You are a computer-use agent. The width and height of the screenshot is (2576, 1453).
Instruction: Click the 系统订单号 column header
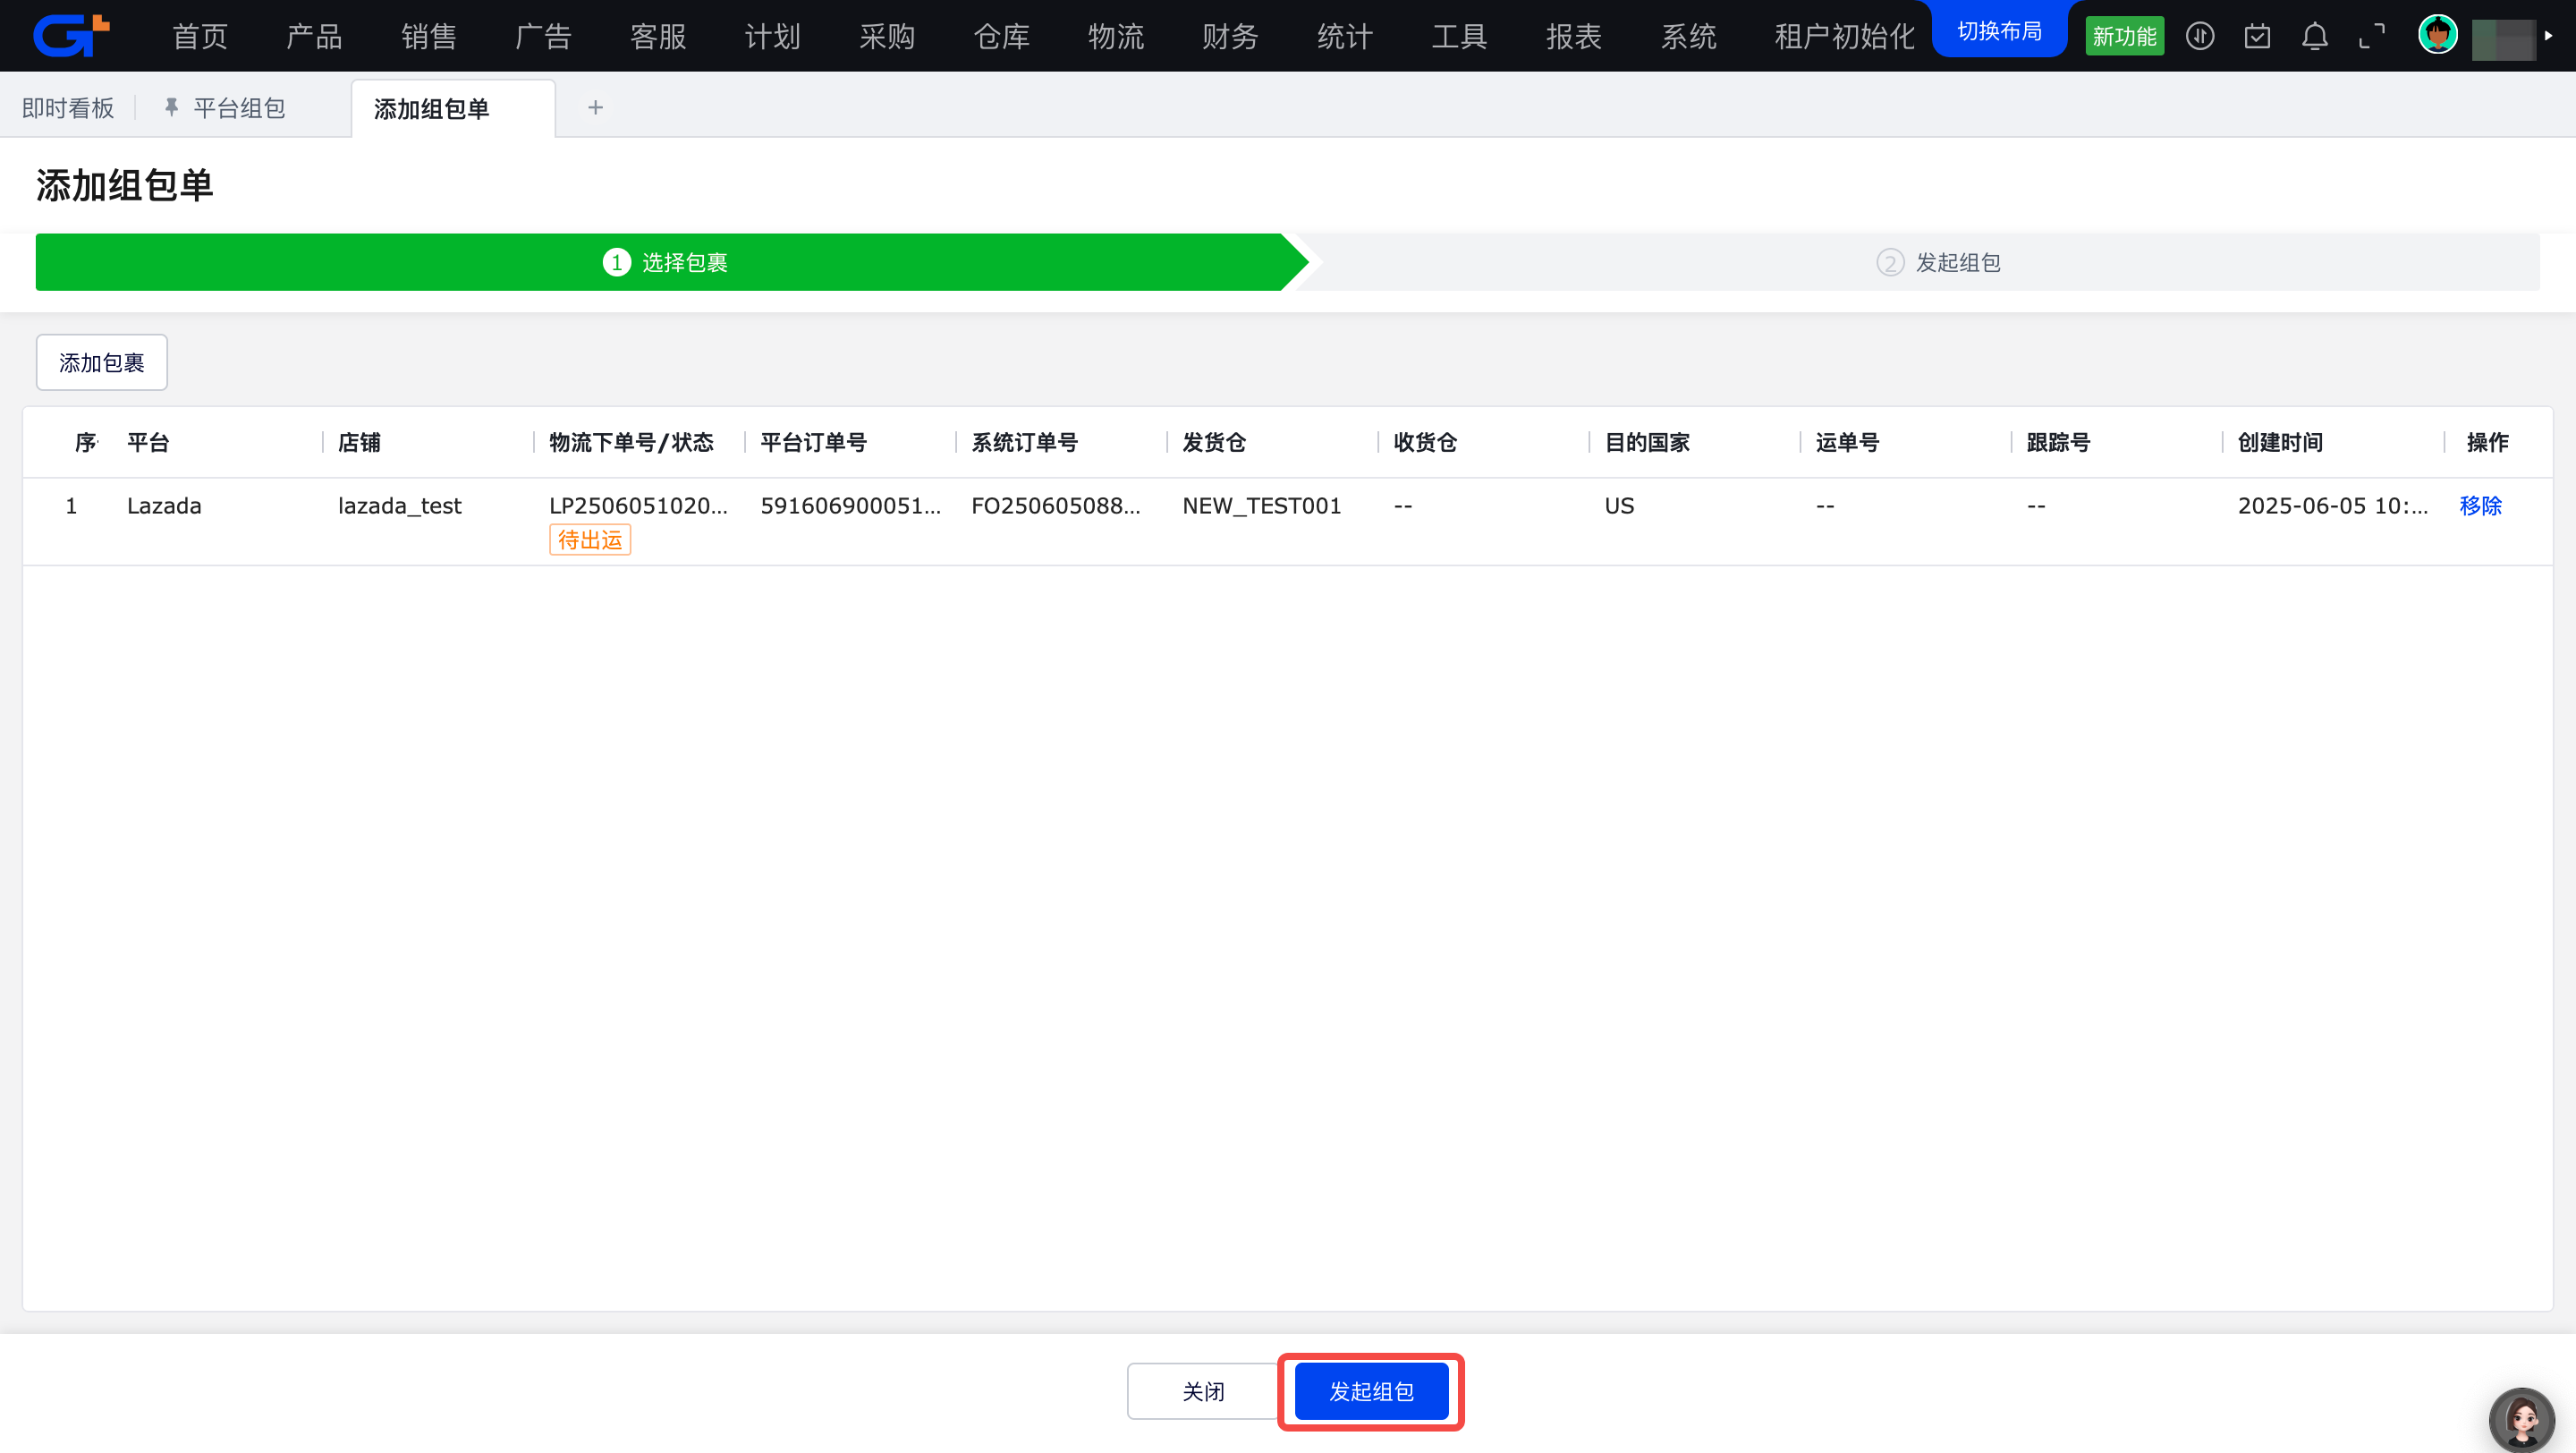[x=1024, y=442]
